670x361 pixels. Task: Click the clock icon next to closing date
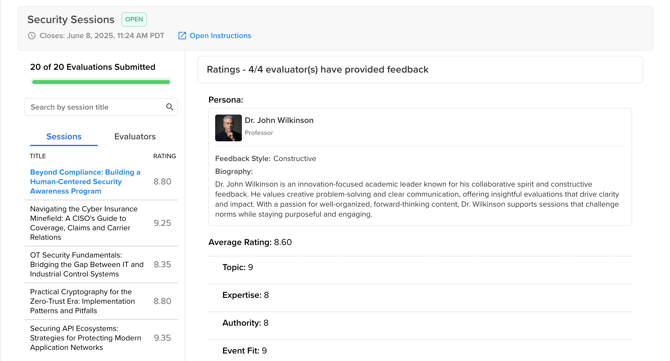(x=32, y=35)
